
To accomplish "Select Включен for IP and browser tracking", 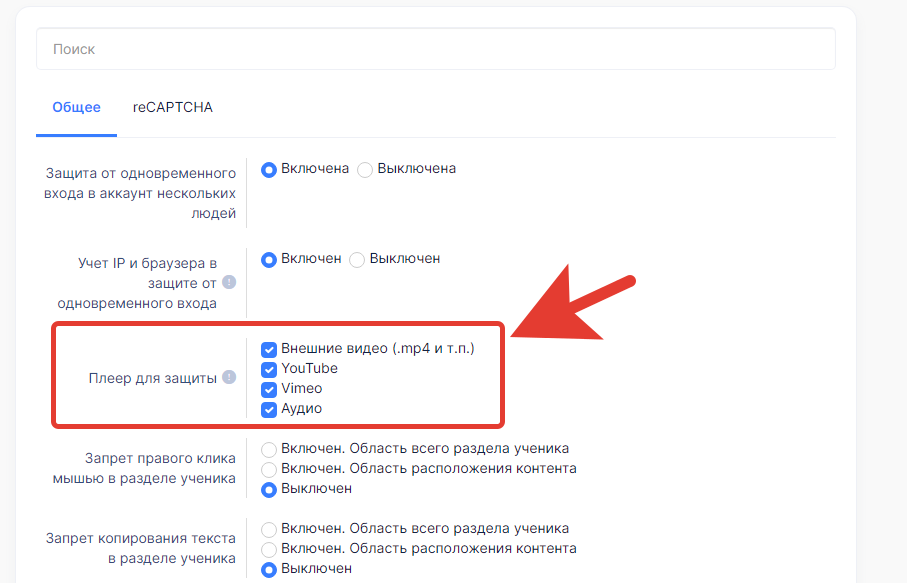I will pyautogui.click(x=268, y=260).
